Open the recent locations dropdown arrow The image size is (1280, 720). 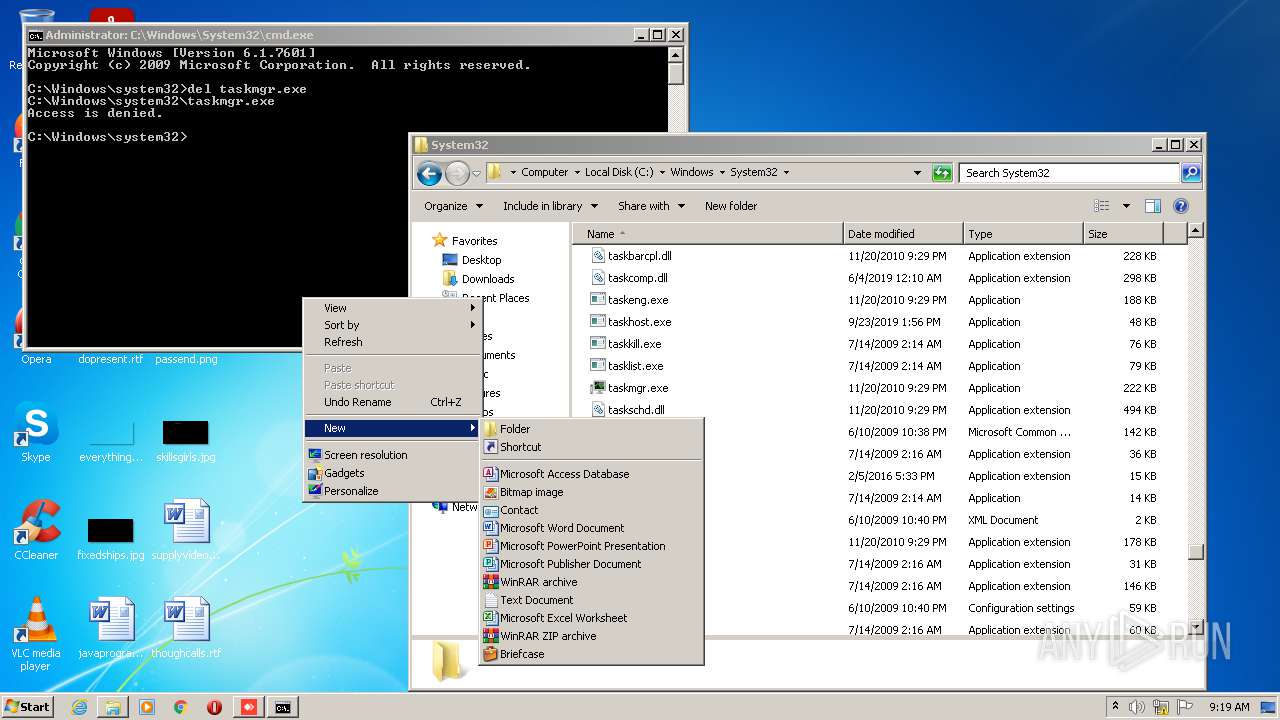click(477, 173)
